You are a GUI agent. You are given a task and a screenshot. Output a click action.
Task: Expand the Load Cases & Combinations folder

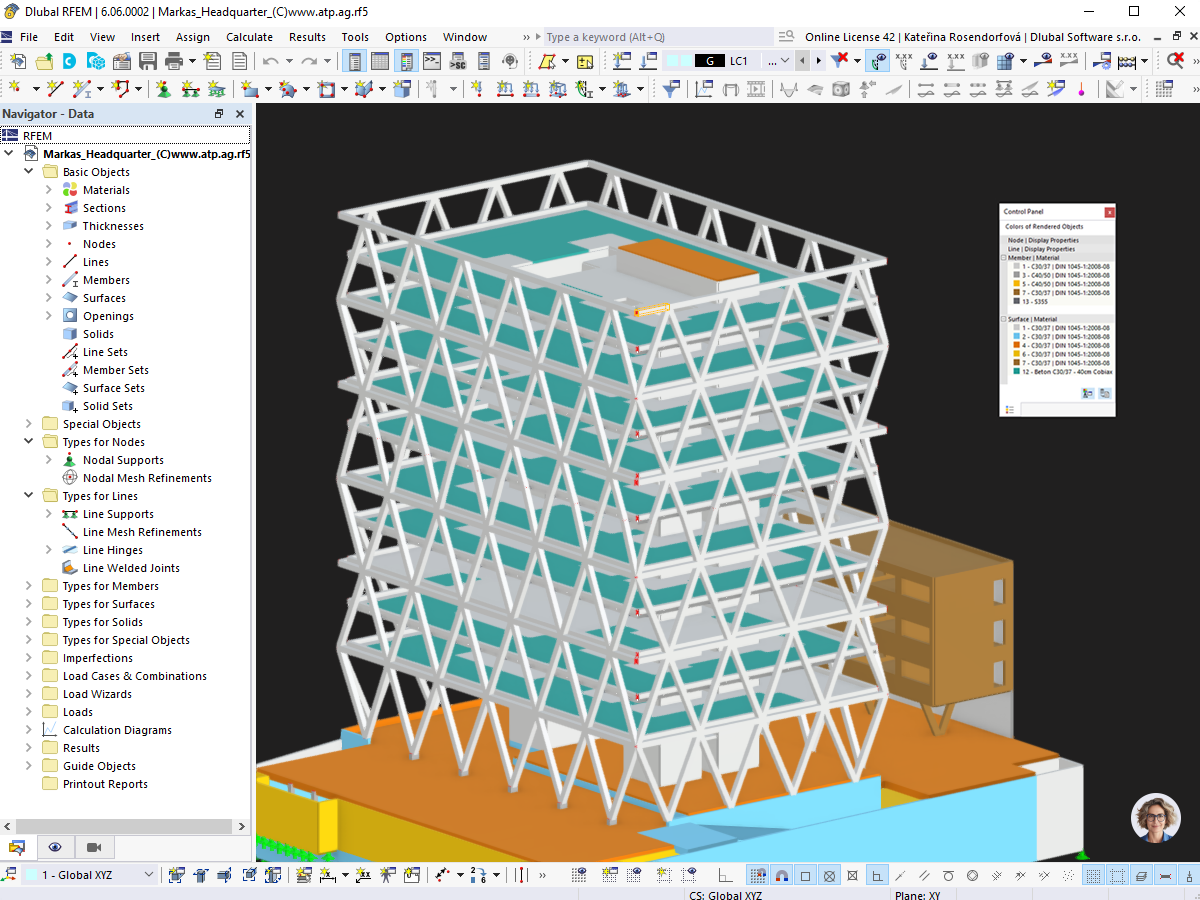pos(28,676)
